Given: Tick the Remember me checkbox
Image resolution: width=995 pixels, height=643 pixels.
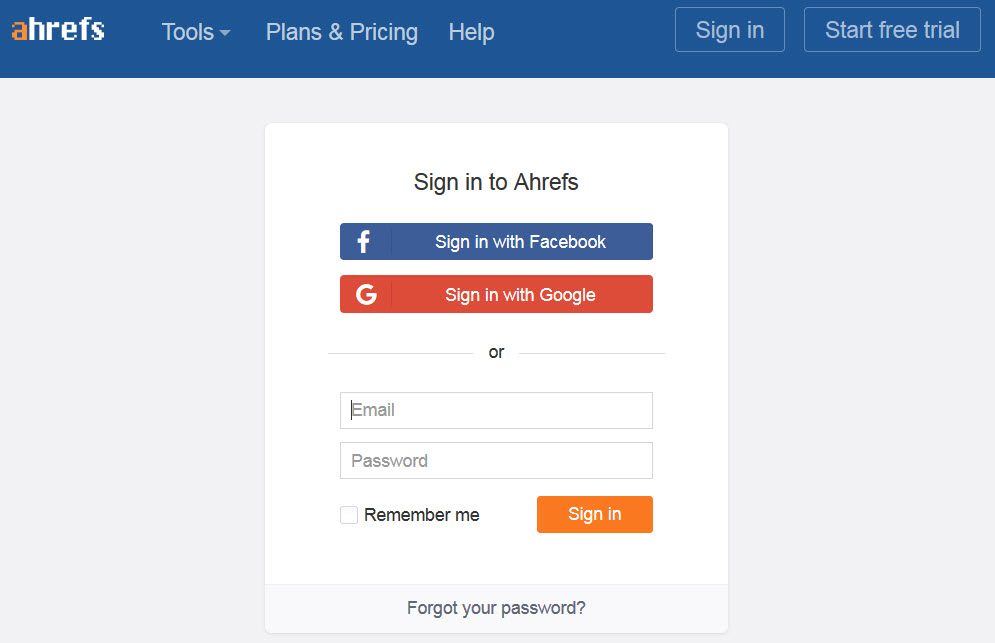Looking at the screenshot, I should pos(349,515).
